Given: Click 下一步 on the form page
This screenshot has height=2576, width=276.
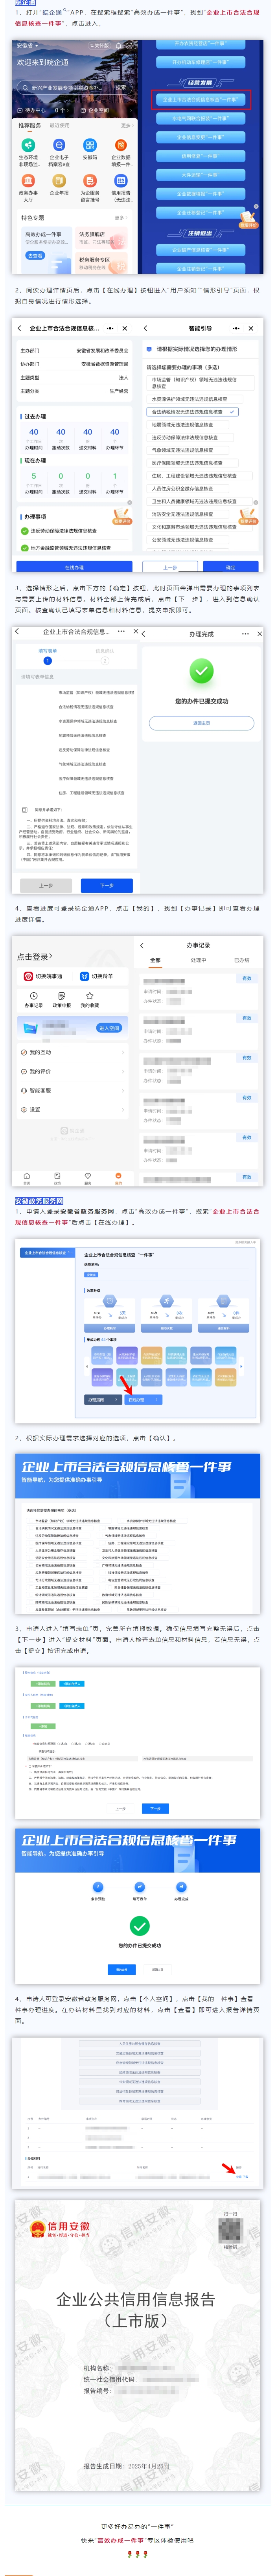Looking at the screenshot, I should point(107,885).
